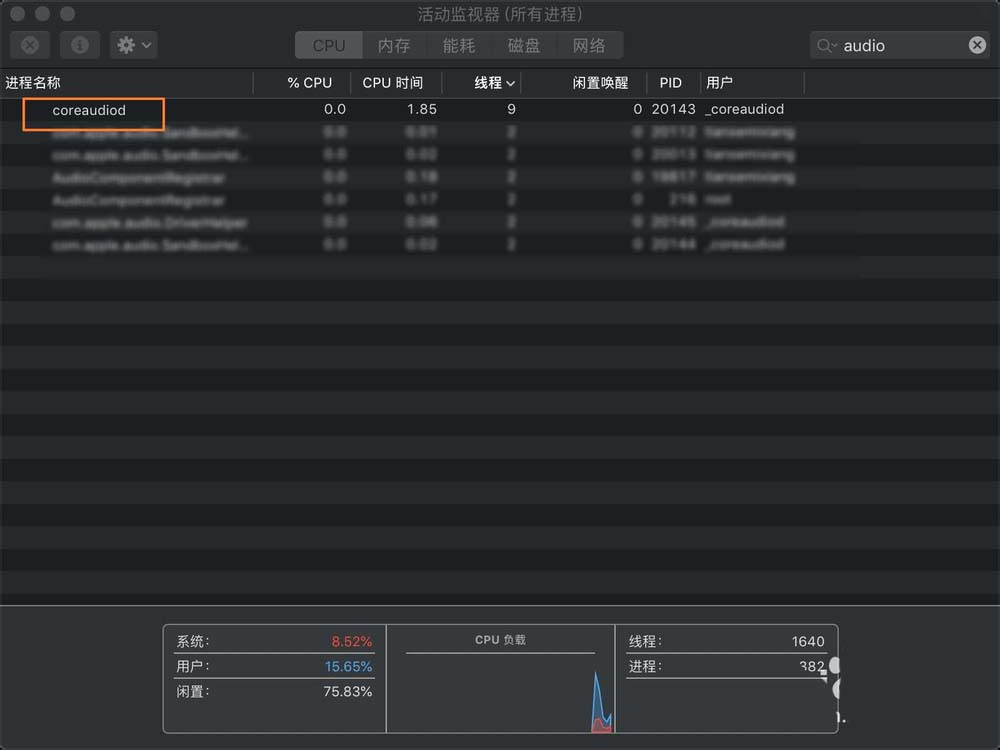Viewport: 1000px width, 750px height.
Task: Open the search filter dropdown arrow
Action: (x=836, y=45)
